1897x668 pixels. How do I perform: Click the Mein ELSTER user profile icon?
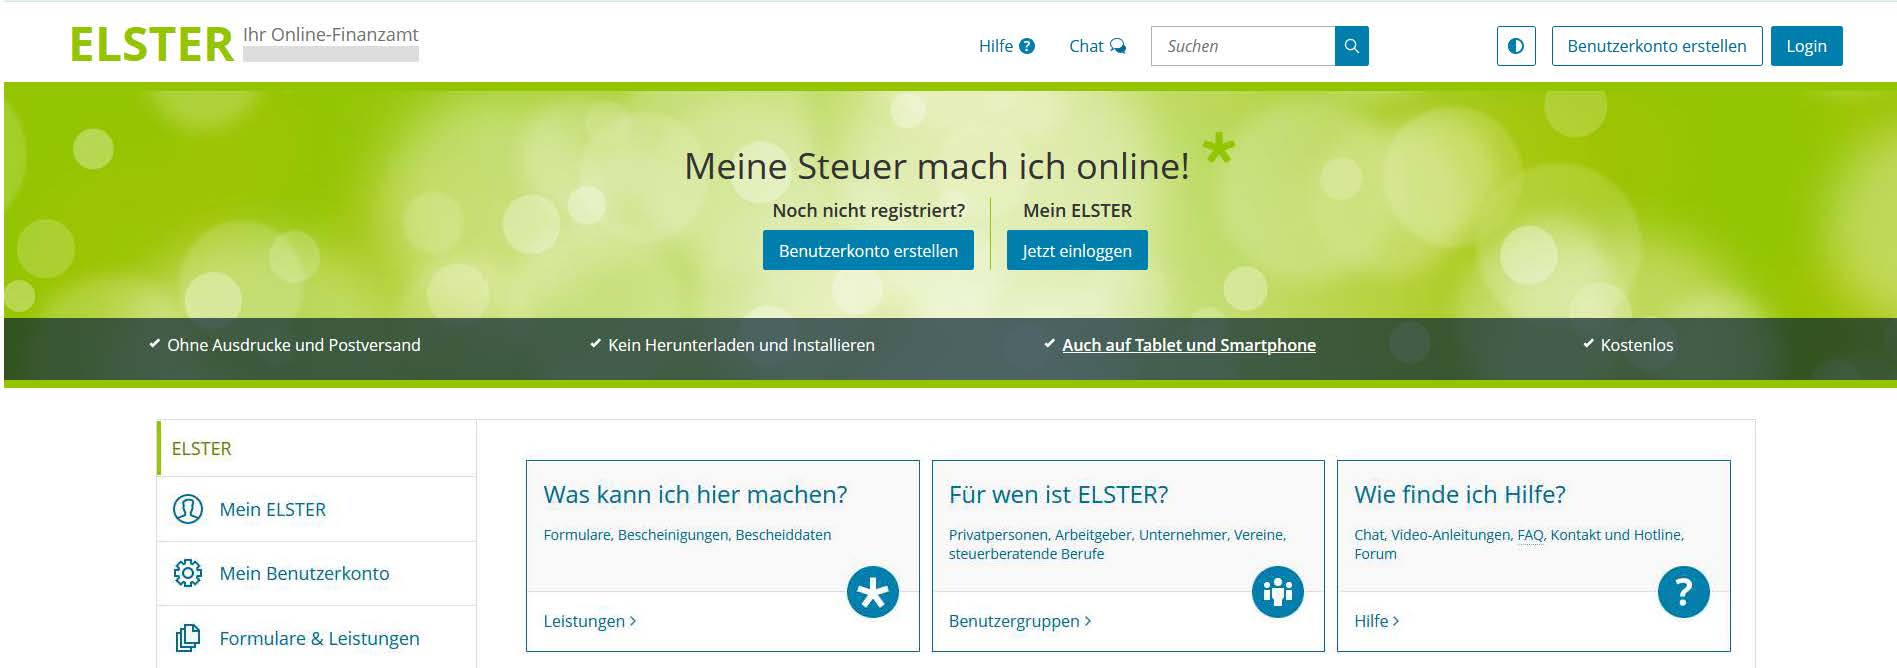coord(188,509)
